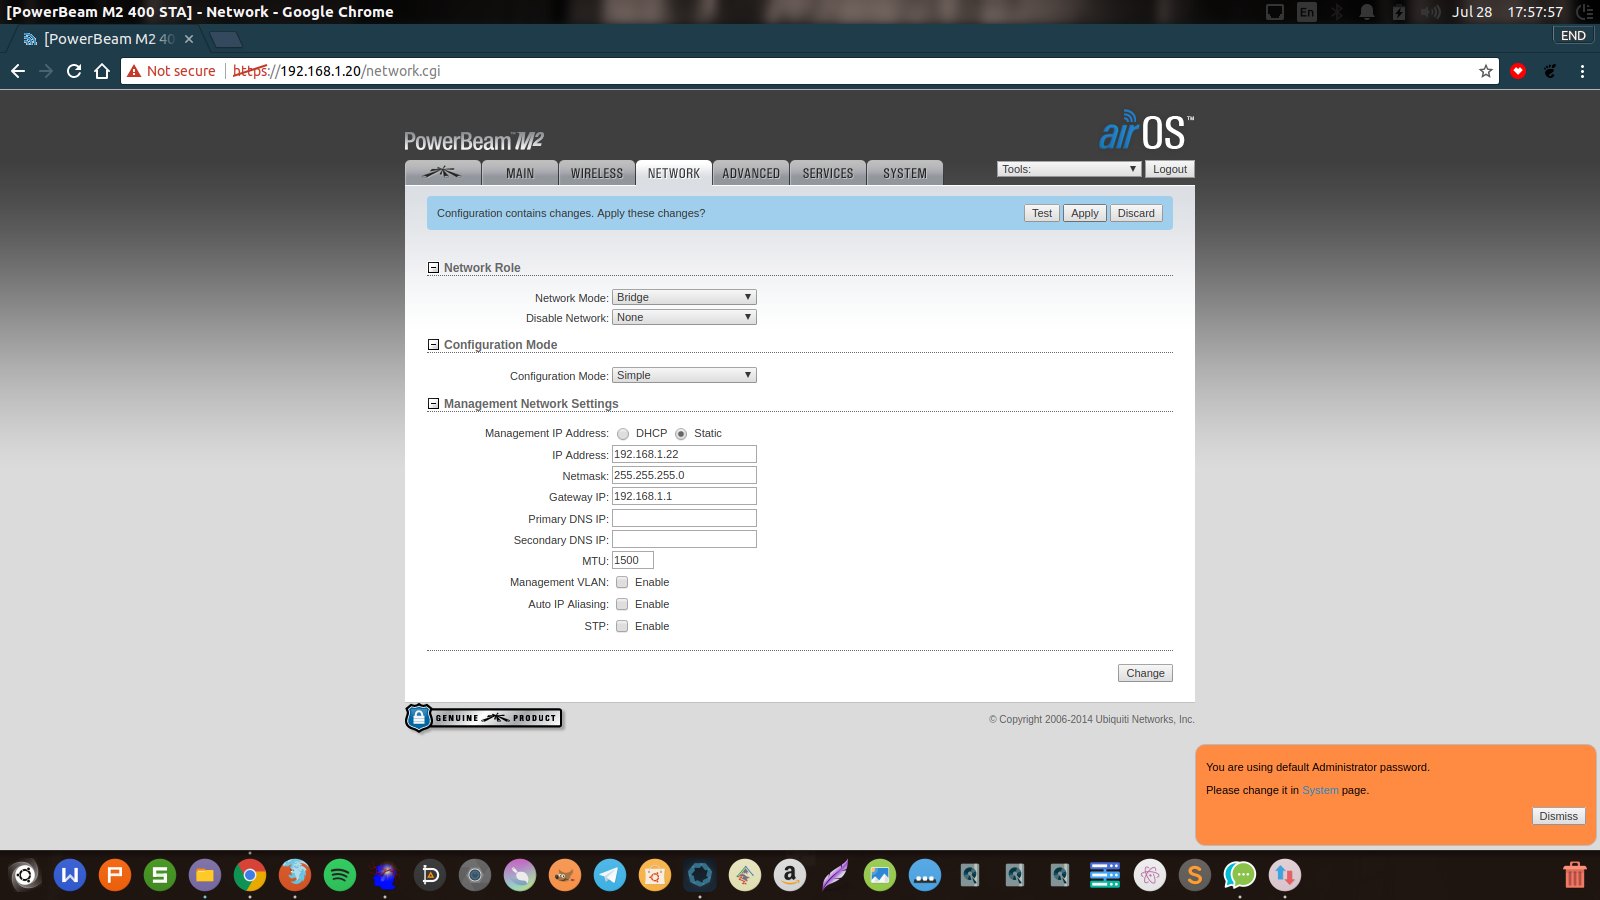This screenshot has width=1600, height=900.
Task: Apply the configuration changes
Action: click(x=1085, y=213)
